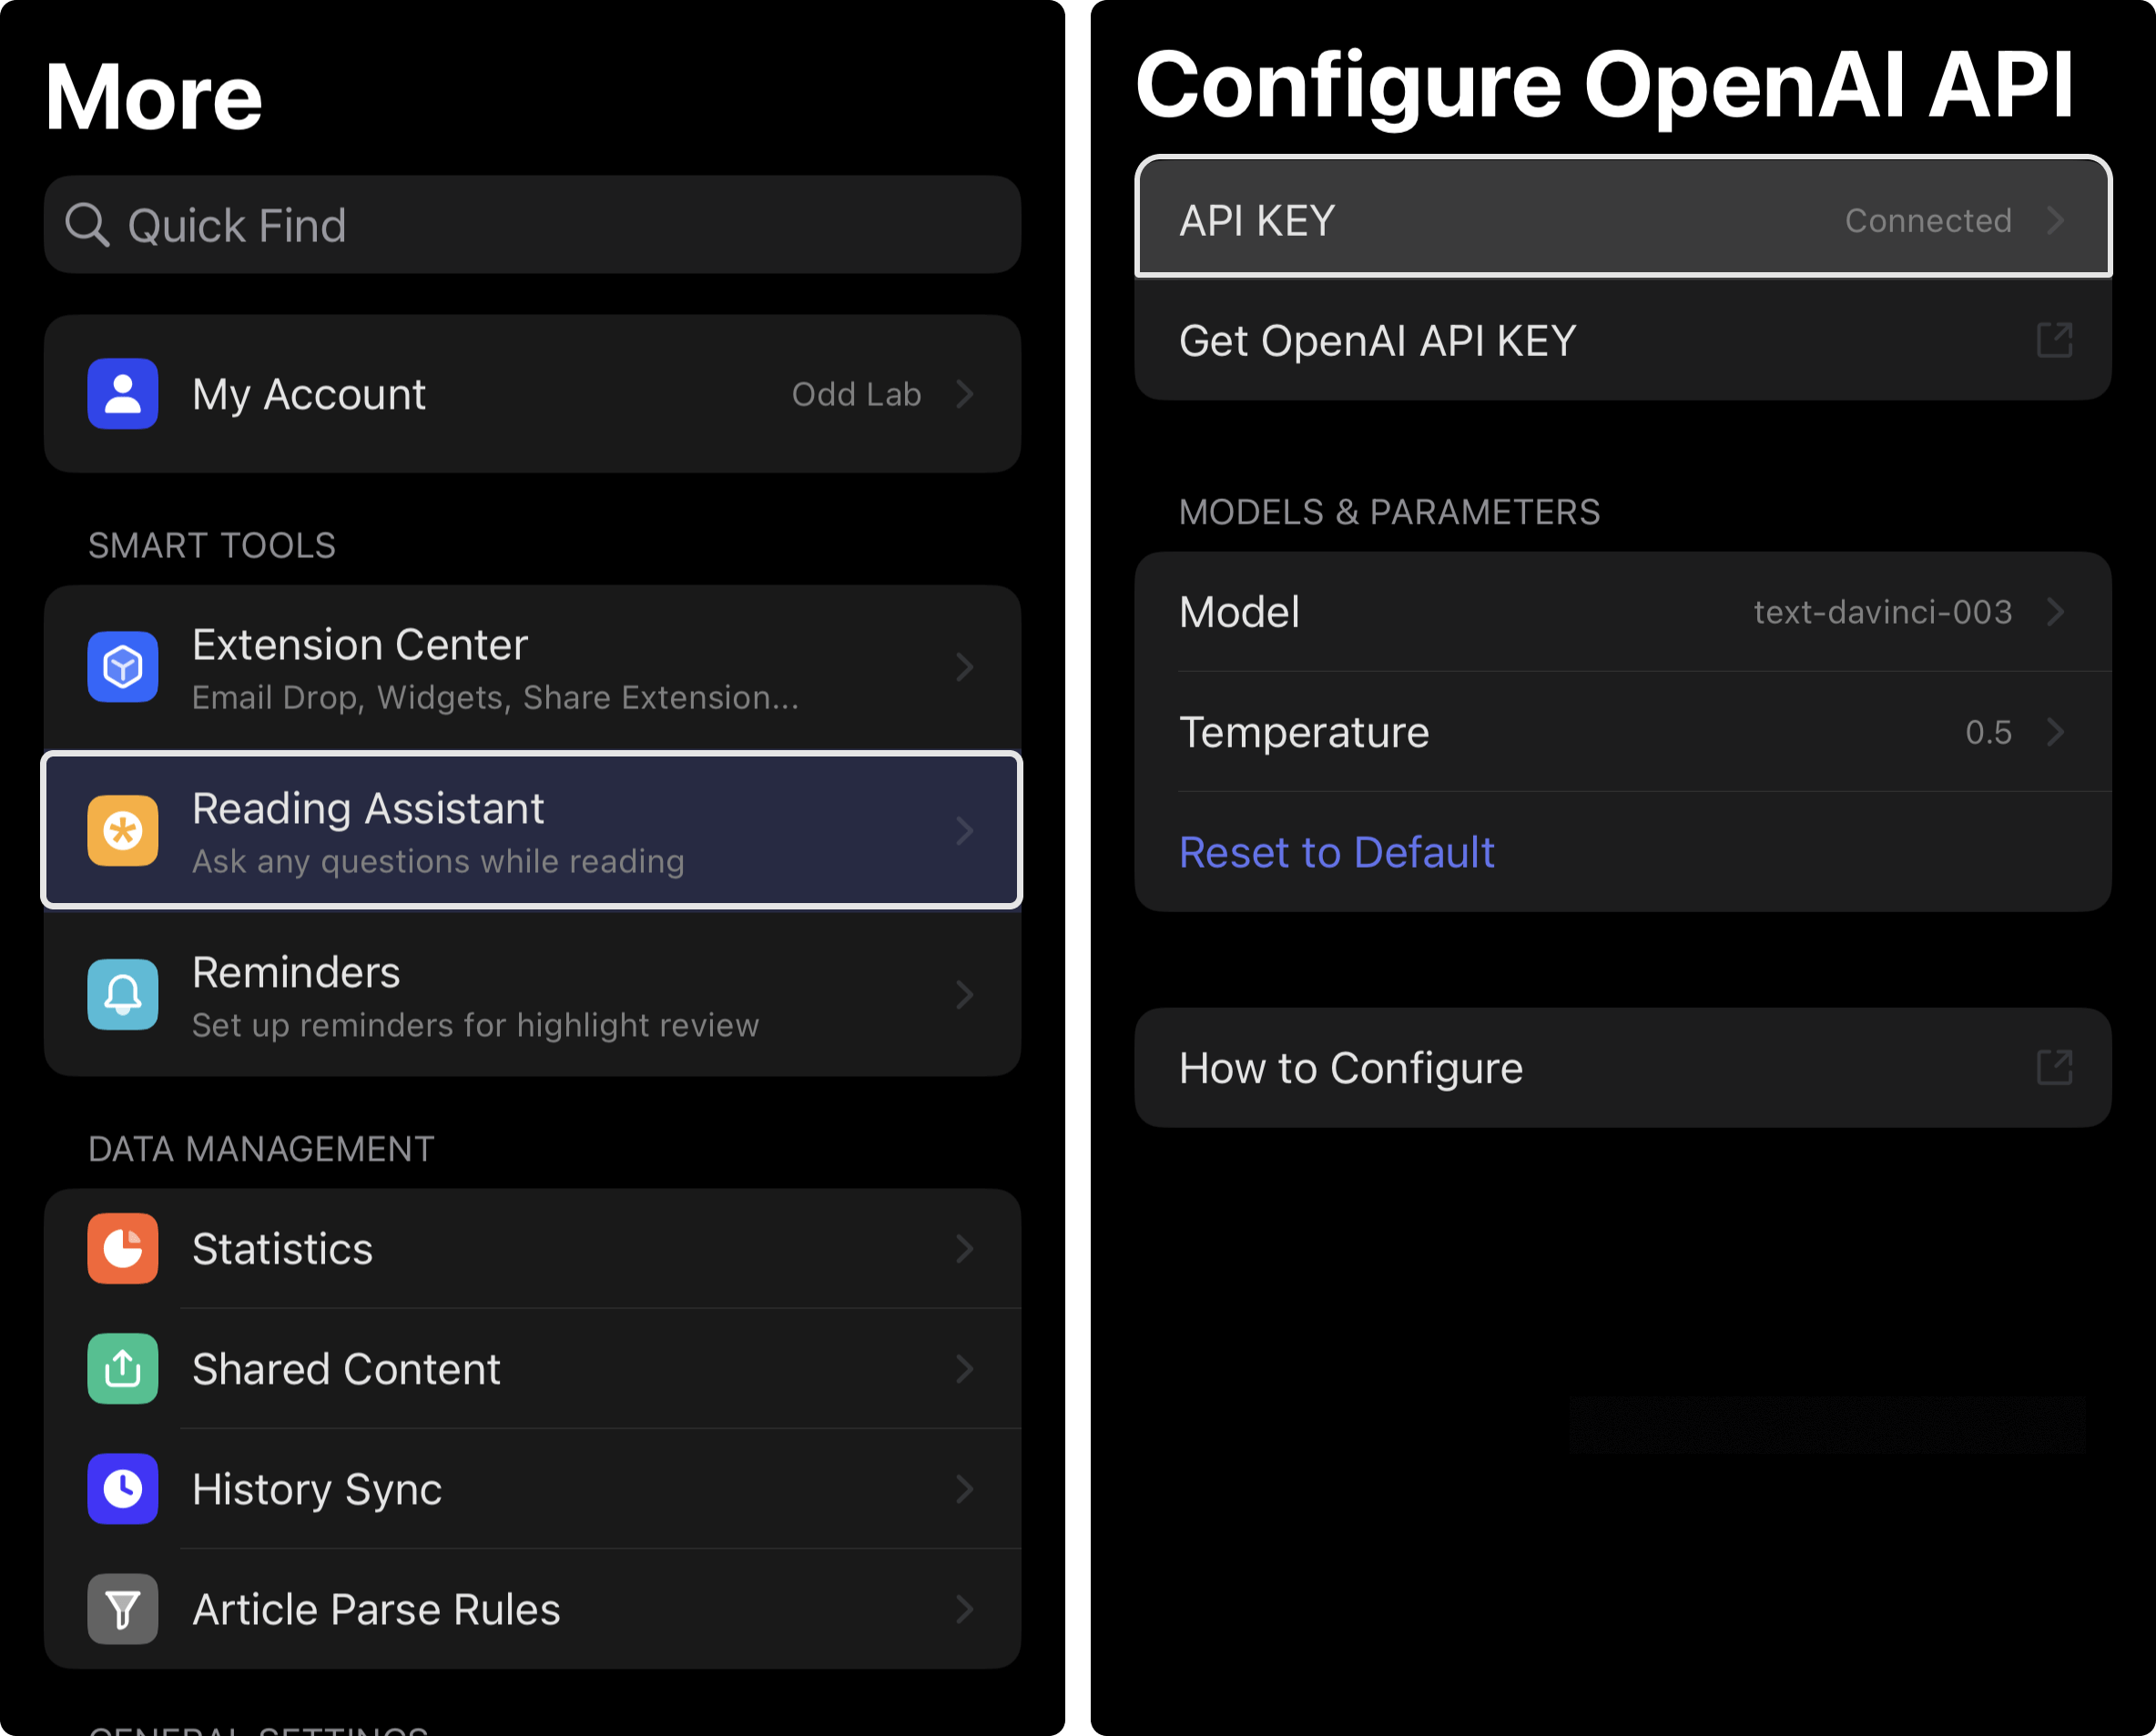
Task: Open the Statistics title text
Action: pos(282,1249)
